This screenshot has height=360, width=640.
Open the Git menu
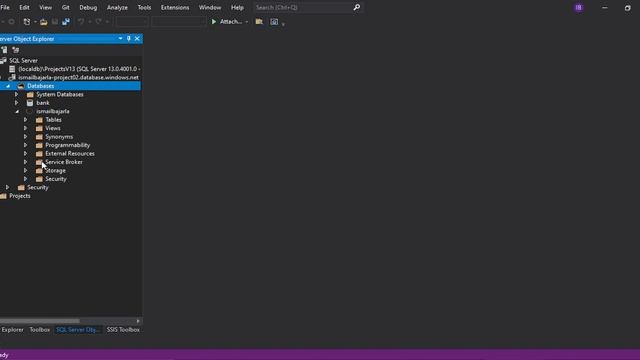65,7
